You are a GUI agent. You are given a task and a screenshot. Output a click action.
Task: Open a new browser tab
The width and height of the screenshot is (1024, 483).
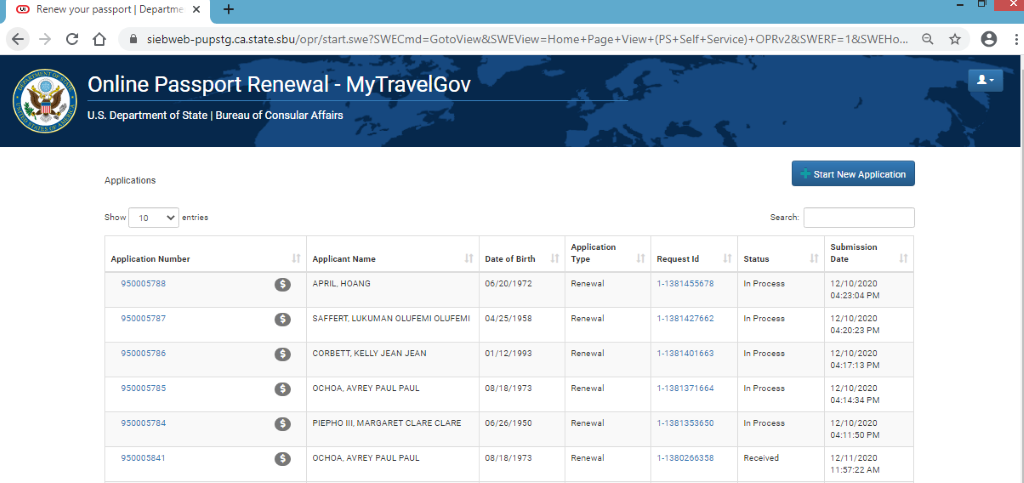[229, 9]
